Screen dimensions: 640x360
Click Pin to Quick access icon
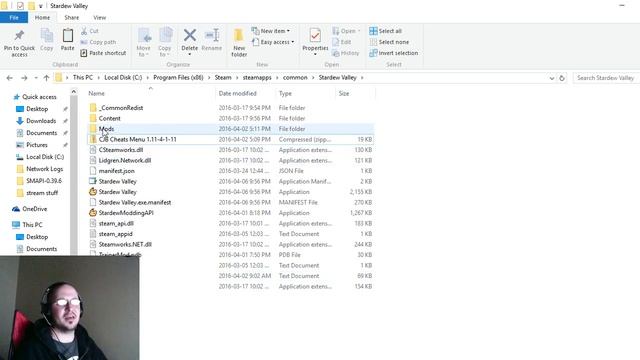19,36
